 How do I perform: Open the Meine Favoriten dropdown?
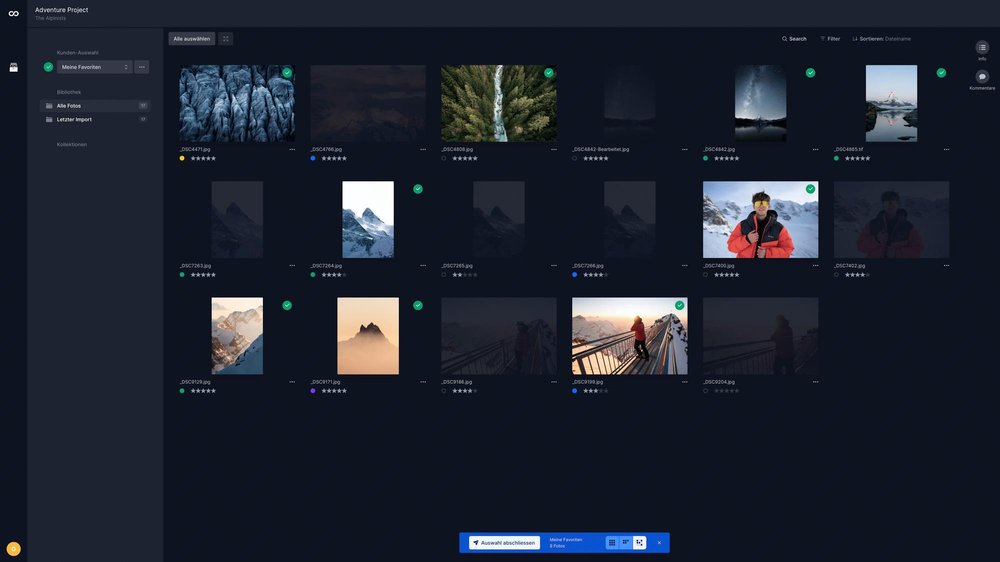(94, 67)
